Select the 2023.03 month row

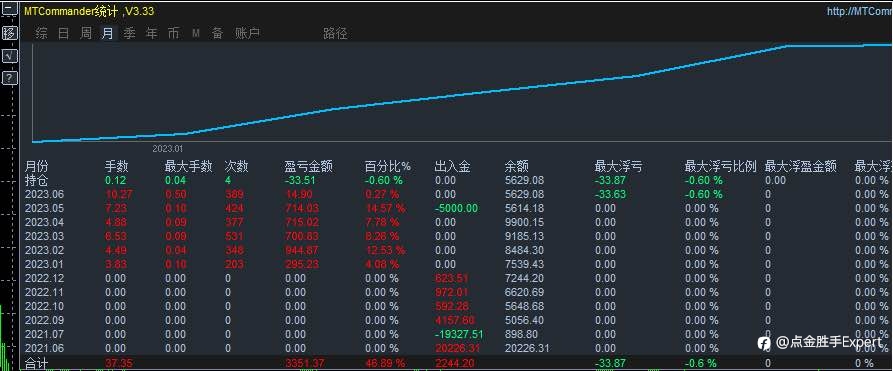[44, 237]
